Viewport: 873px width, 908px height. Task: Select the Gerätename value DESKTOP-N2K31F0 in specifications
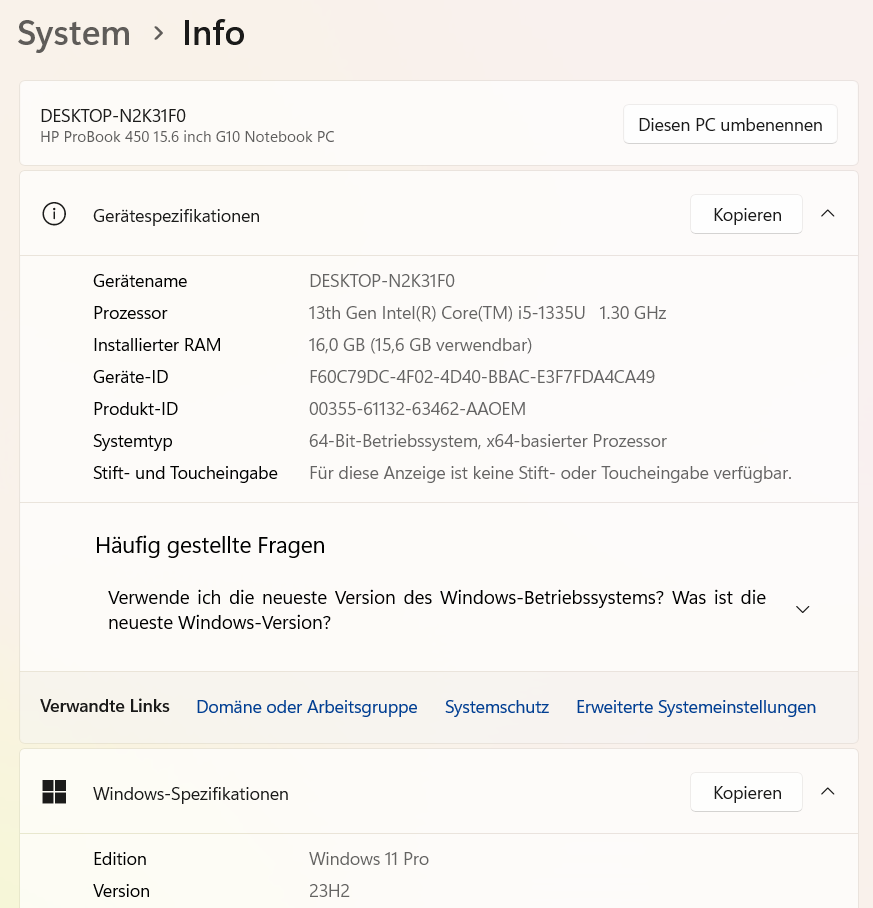[382, 281]
